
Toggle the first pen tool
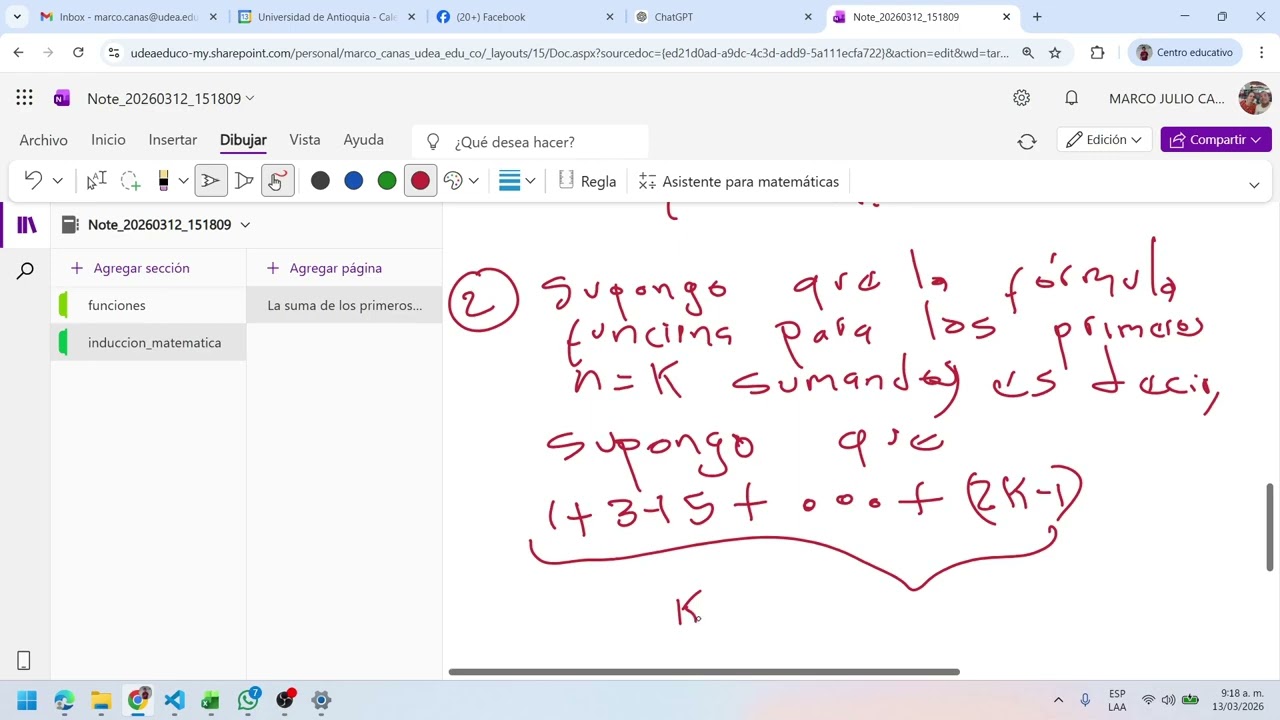(210, 181)
